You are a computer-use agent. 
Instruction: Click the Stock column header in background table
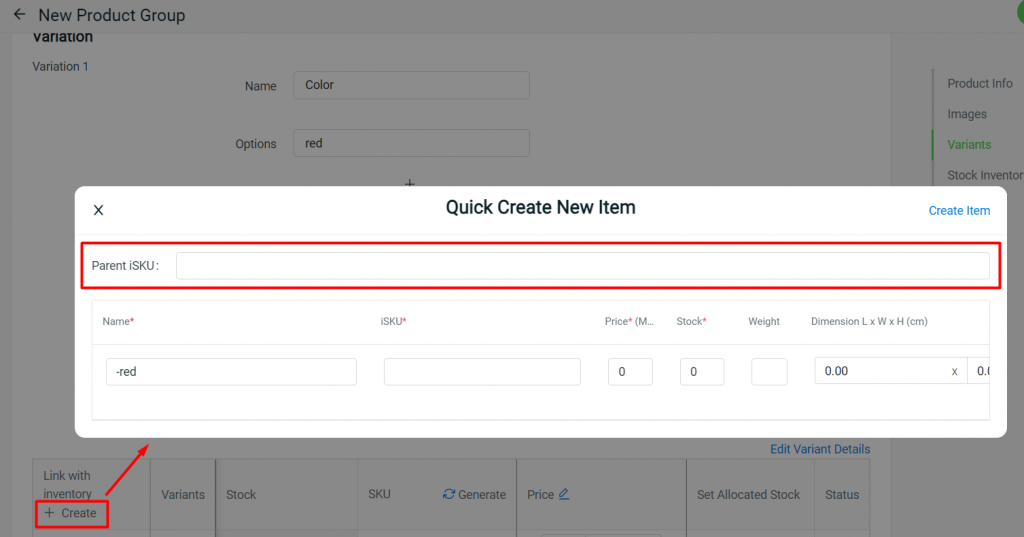(x=241, y=495)
